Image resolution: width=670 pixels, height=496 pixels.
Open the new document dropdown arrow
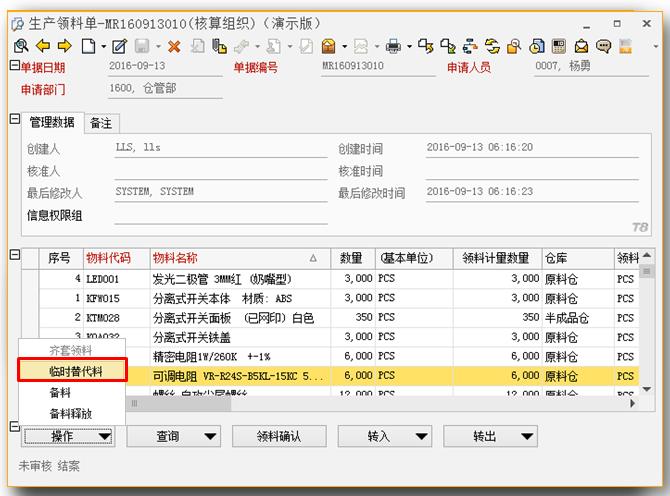point(103,46)
